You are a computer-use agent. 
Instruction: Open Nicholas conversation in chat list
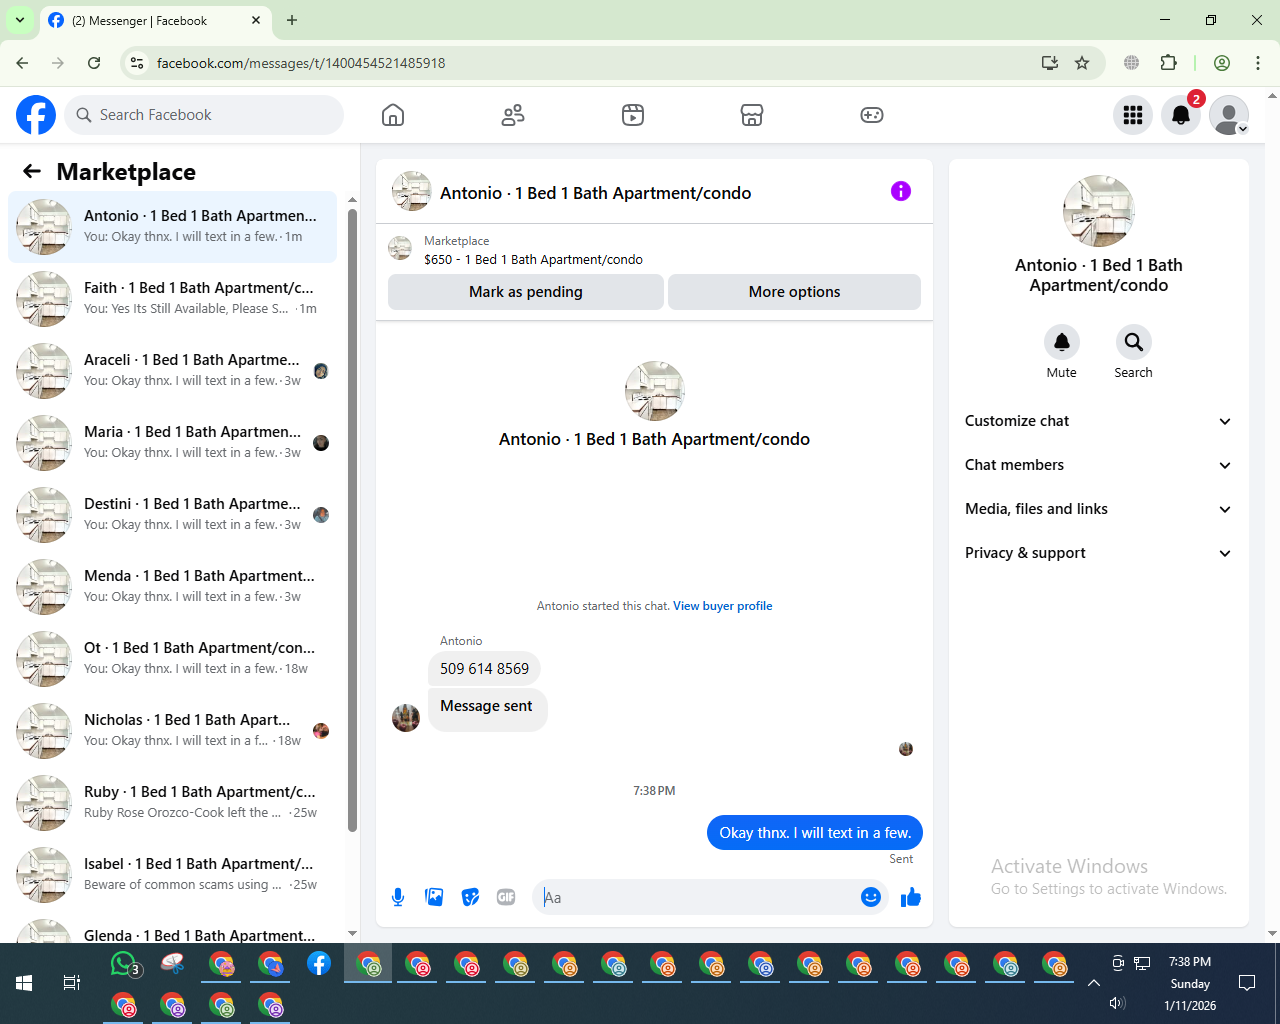click(172, 731)
